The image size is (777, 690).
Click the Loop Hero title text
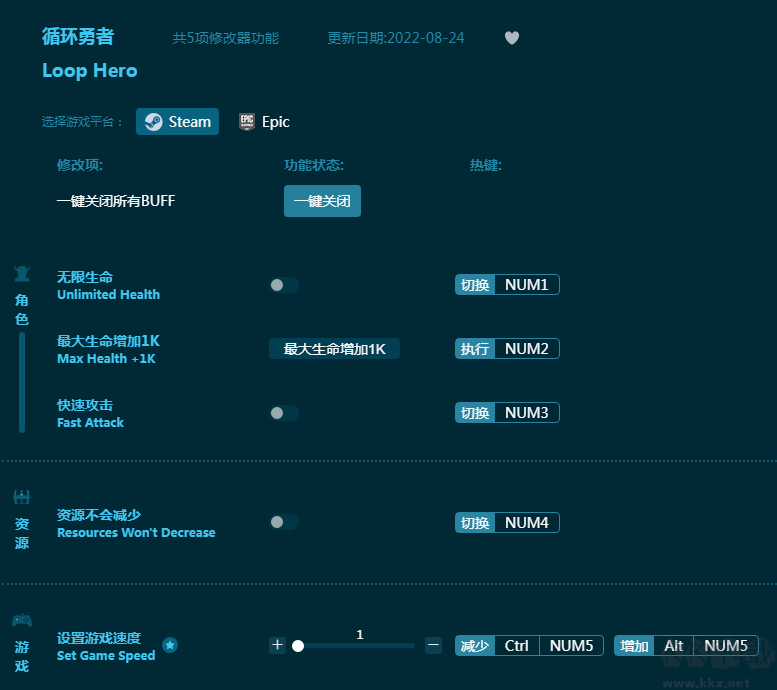pyautogui.click(x=90, y=70)
